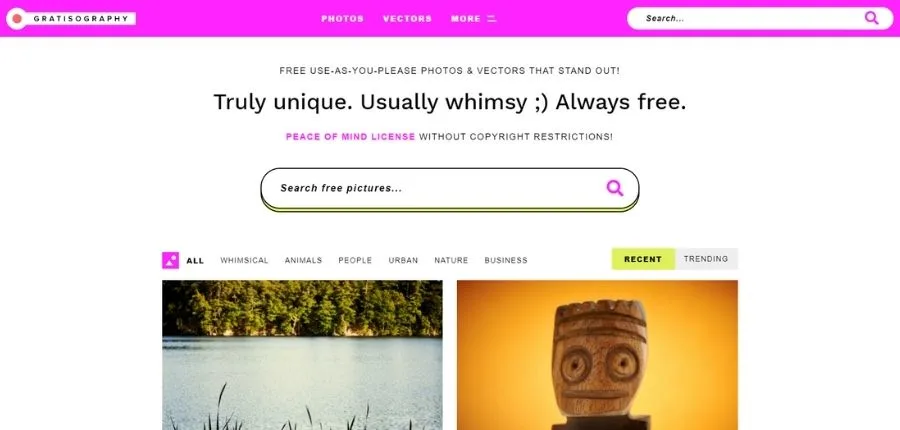Open the PEACE OF MIND LICENSE link
This screenshot has height=430, width=900.
click(350, 137)
